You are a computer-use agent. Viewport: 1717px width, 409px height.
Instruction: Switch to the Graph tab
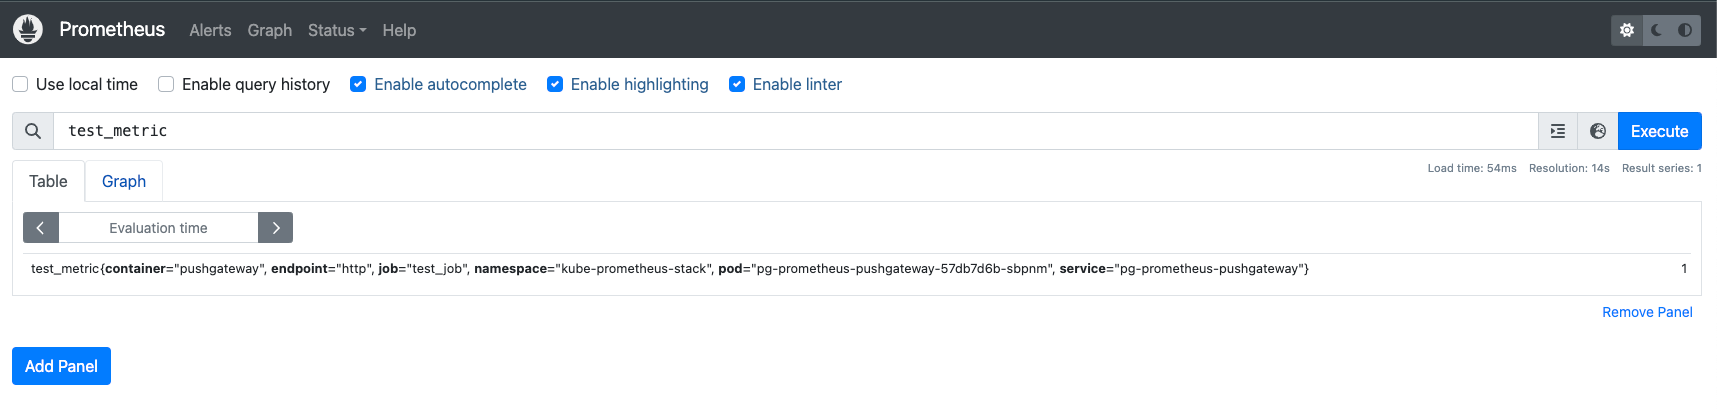point(124,181)
